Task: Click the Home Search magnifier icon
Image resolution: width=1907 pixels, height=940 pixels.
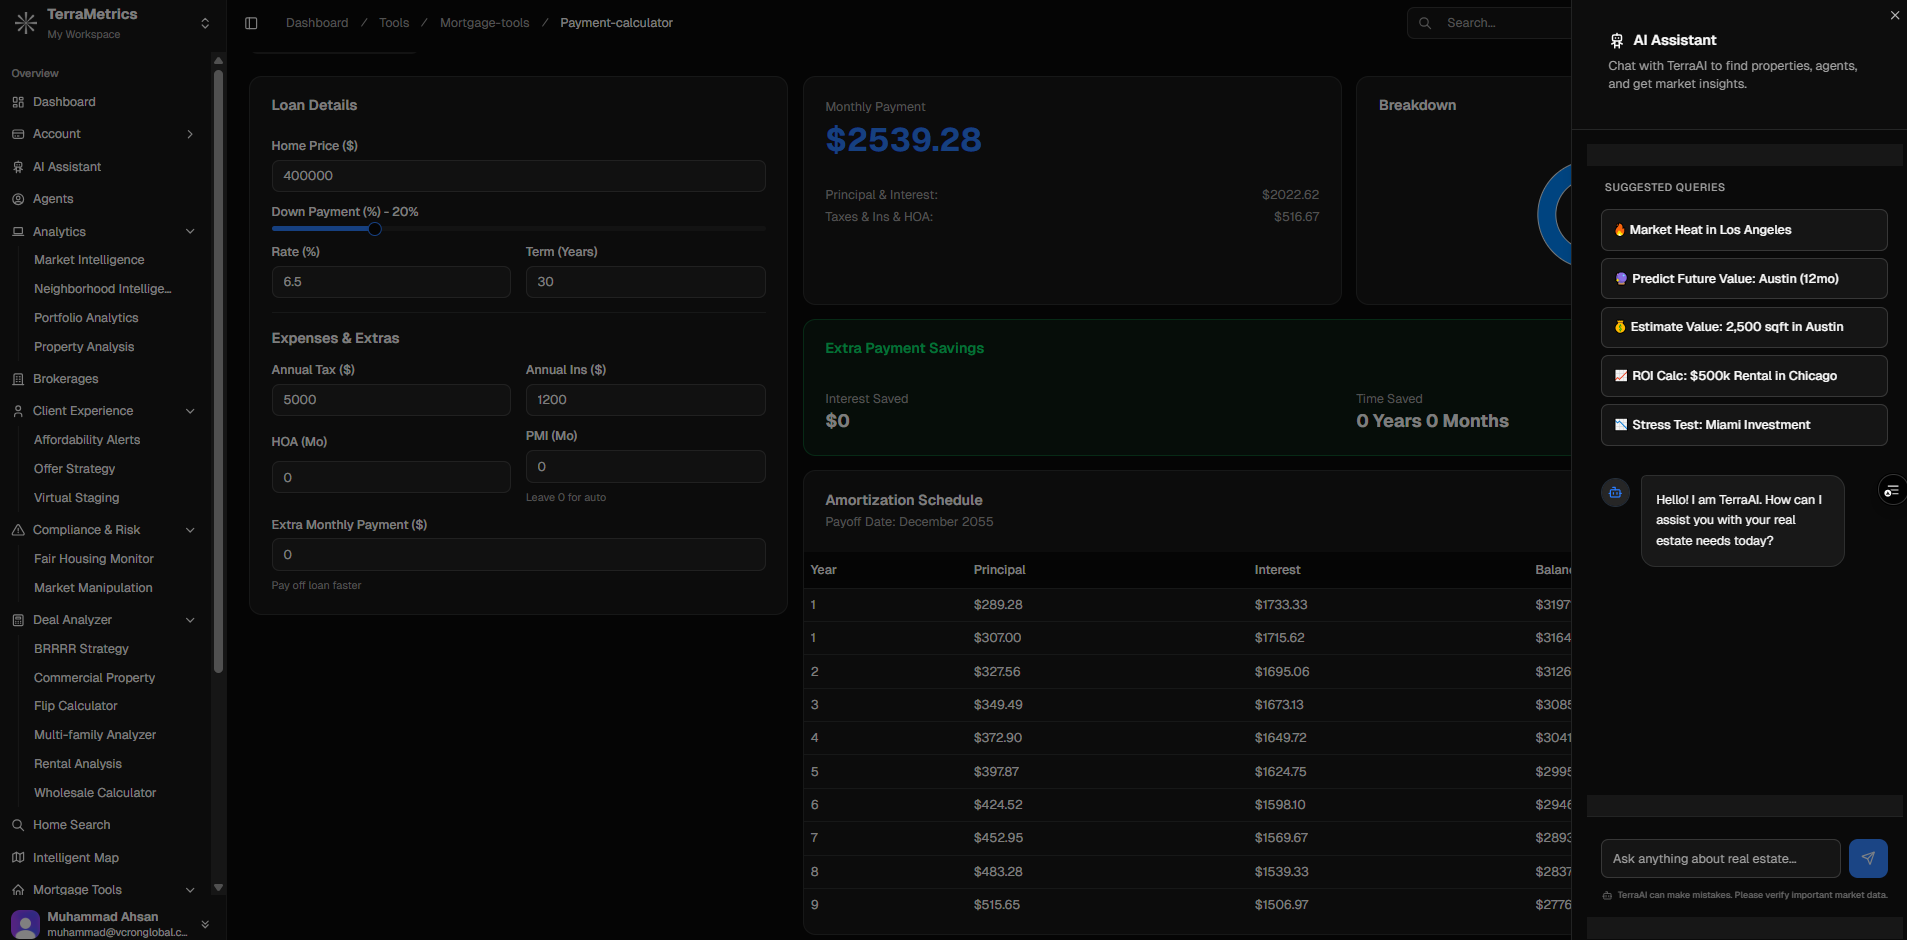Action: [x=18, y=825]
